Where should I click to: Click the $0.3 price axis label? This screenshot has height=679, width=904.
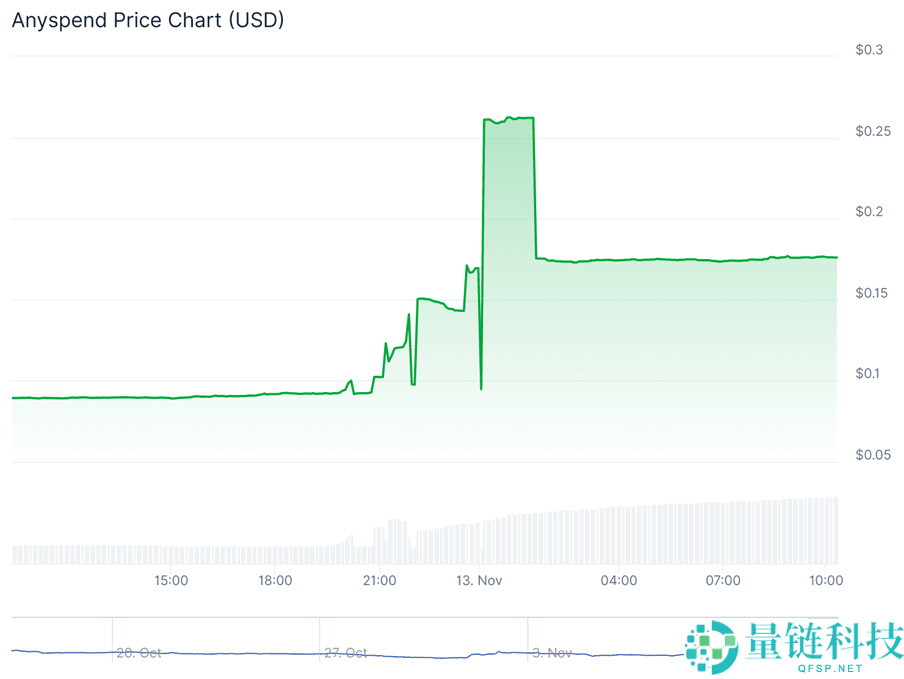869,50
